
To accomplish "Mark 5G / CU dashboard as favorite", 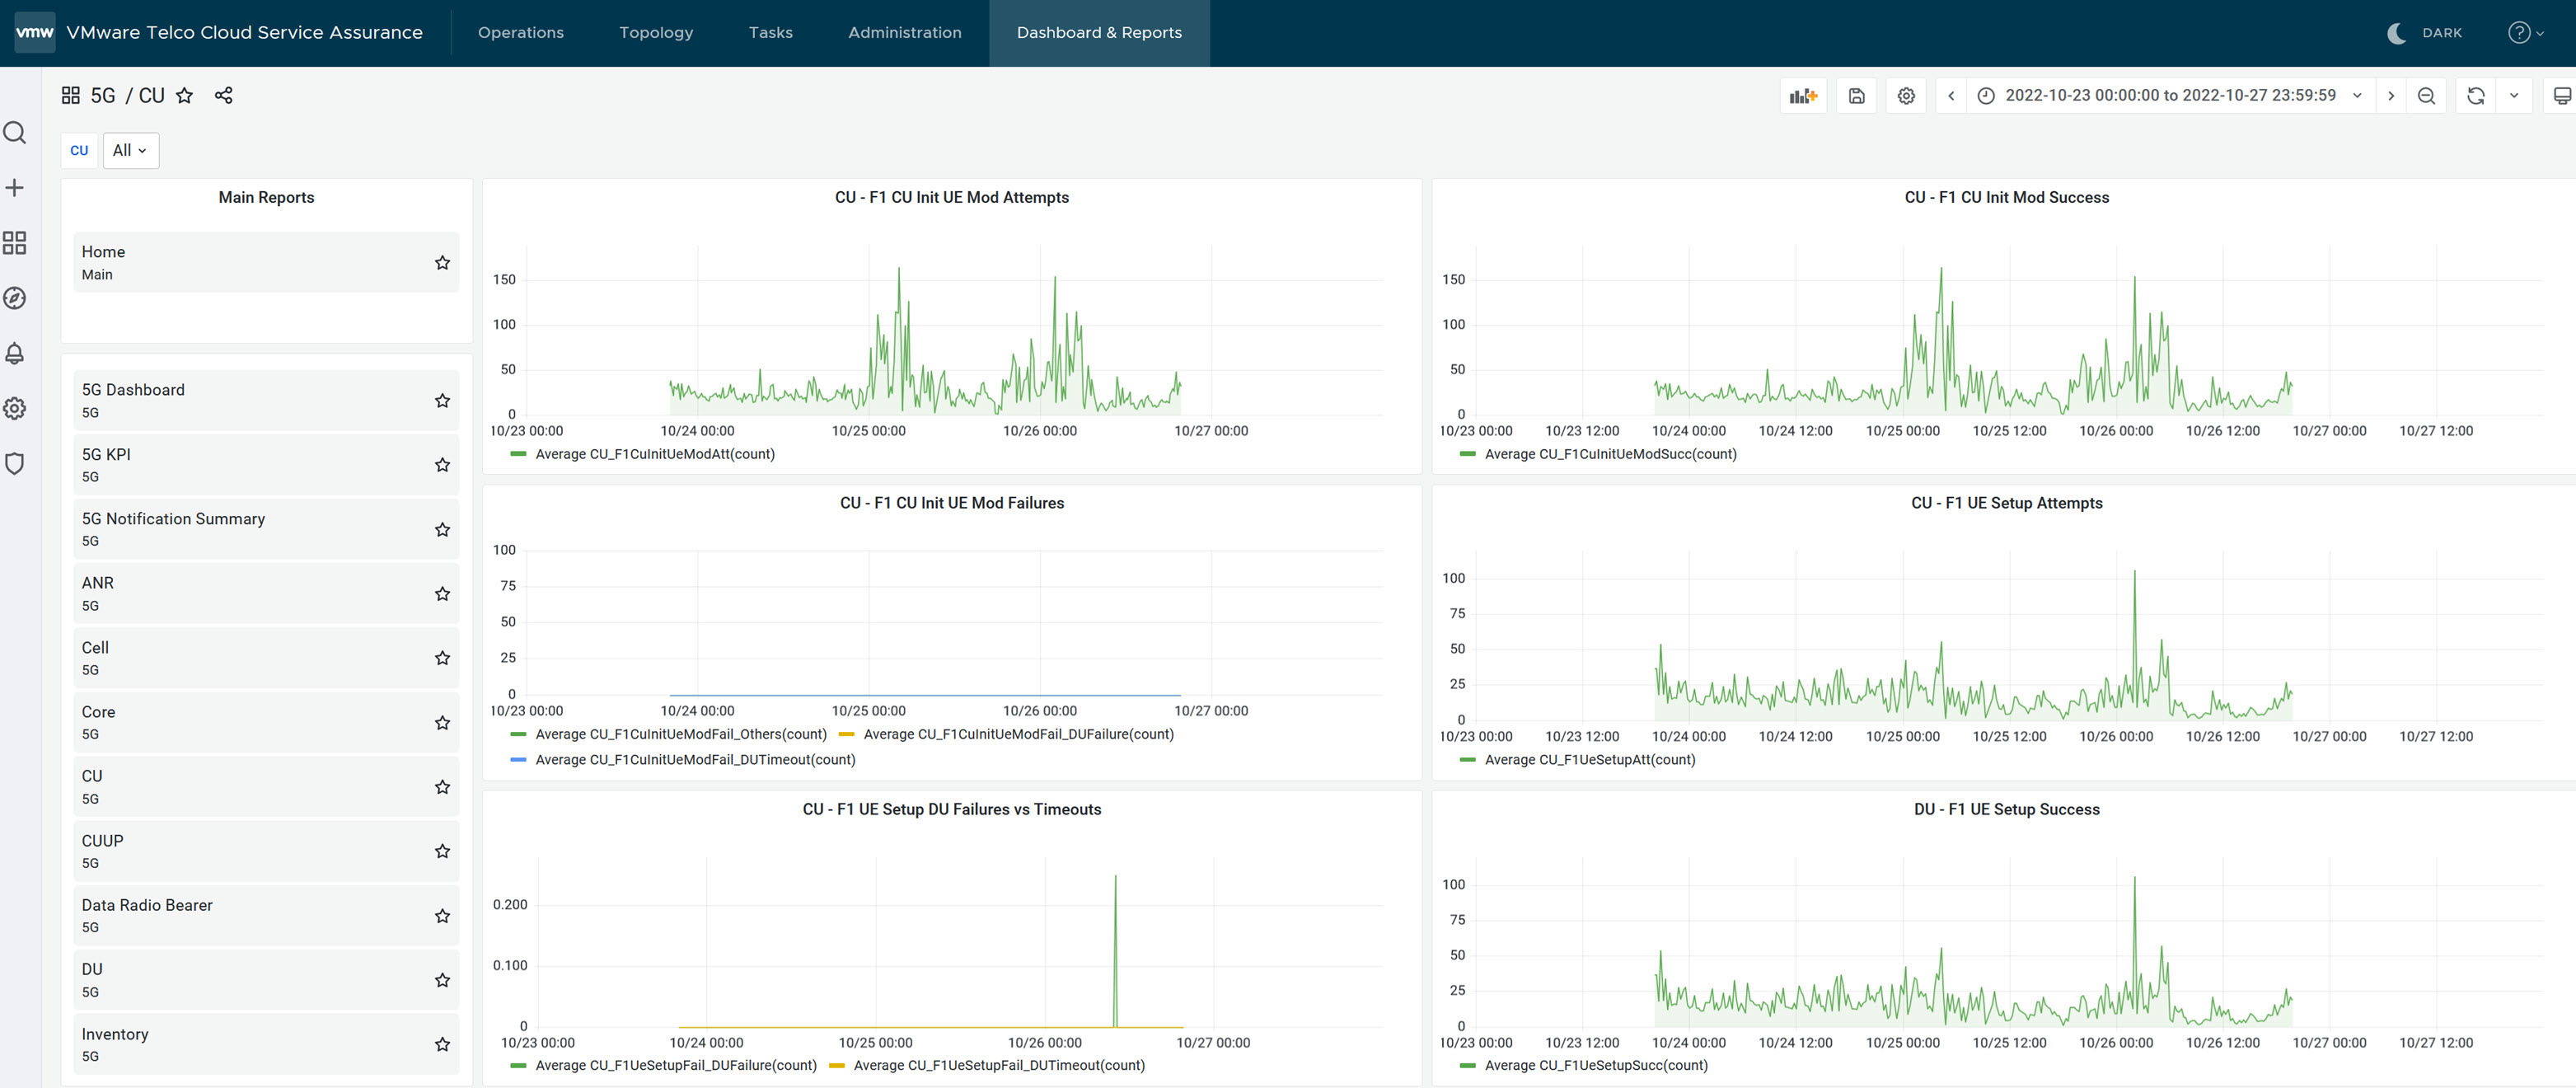I will (184, 95).
